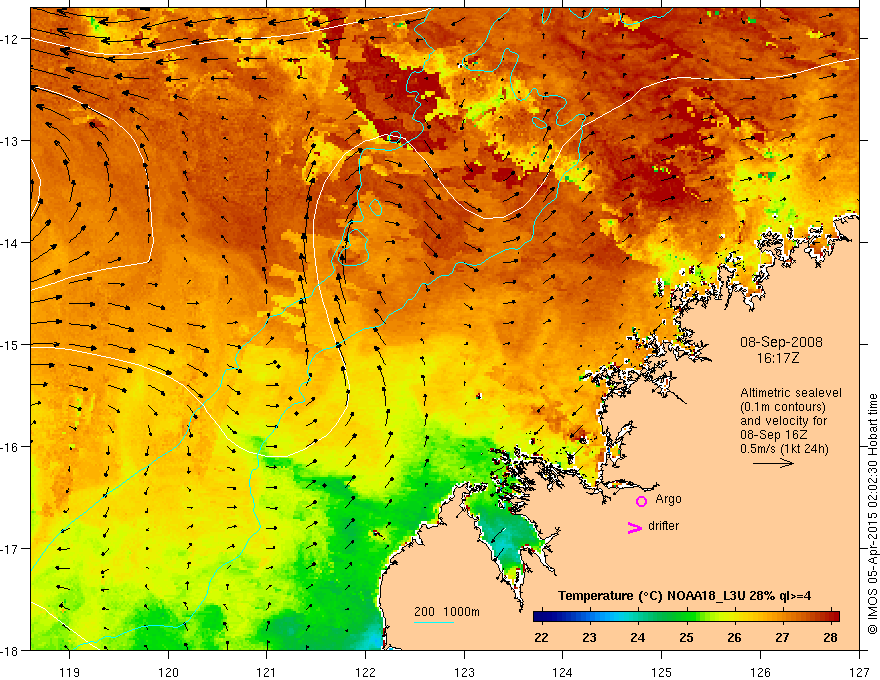Click longitude axis label '126'
Image resolution: width=880 pixels, height=680 pixels.
coord(760,672)
